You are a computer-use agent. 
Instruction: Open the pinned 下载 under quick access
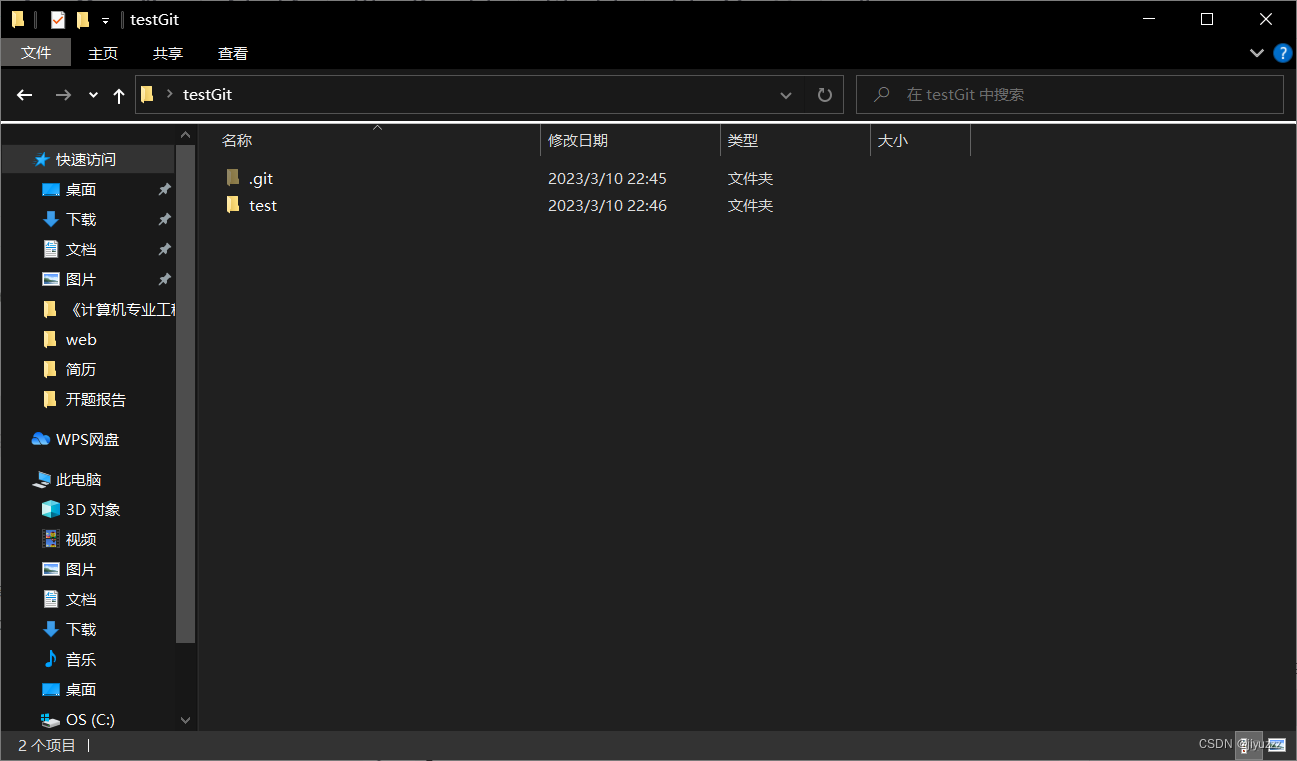tap(81, 220)
